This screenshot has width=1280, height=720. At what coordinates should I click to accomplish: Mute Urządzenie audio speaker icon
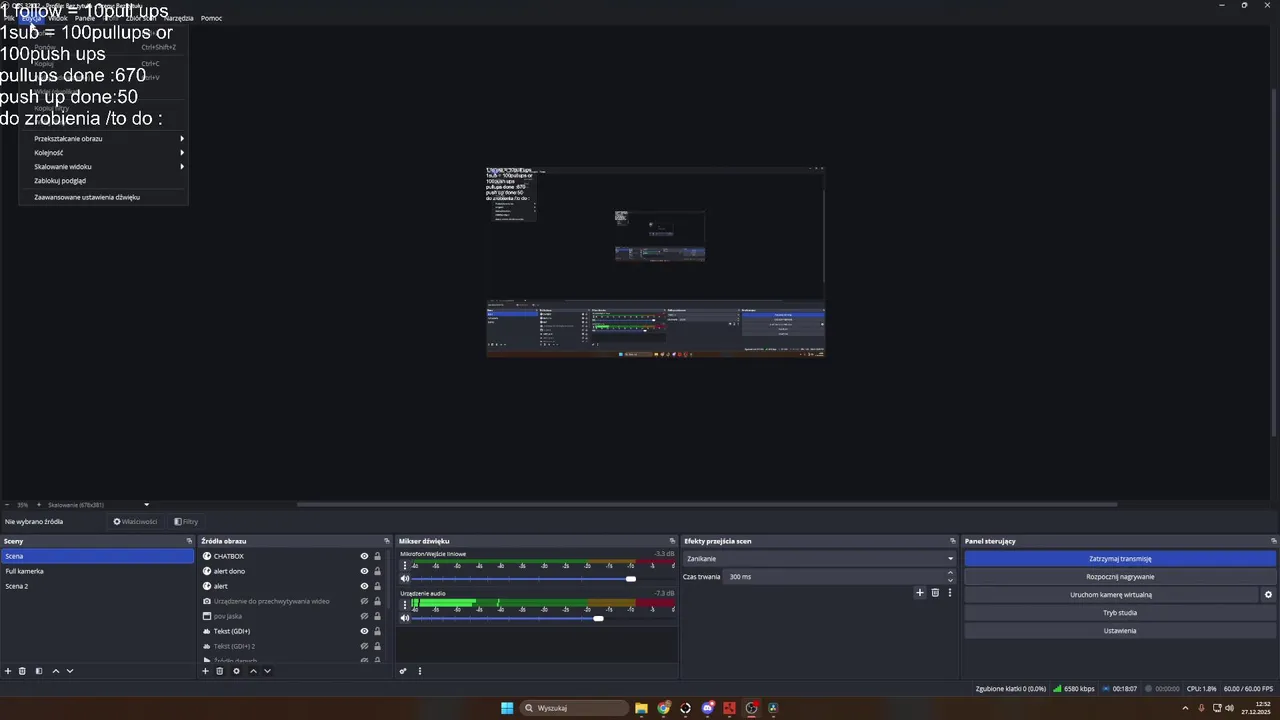pyautogui.click(x=405, y=618)
